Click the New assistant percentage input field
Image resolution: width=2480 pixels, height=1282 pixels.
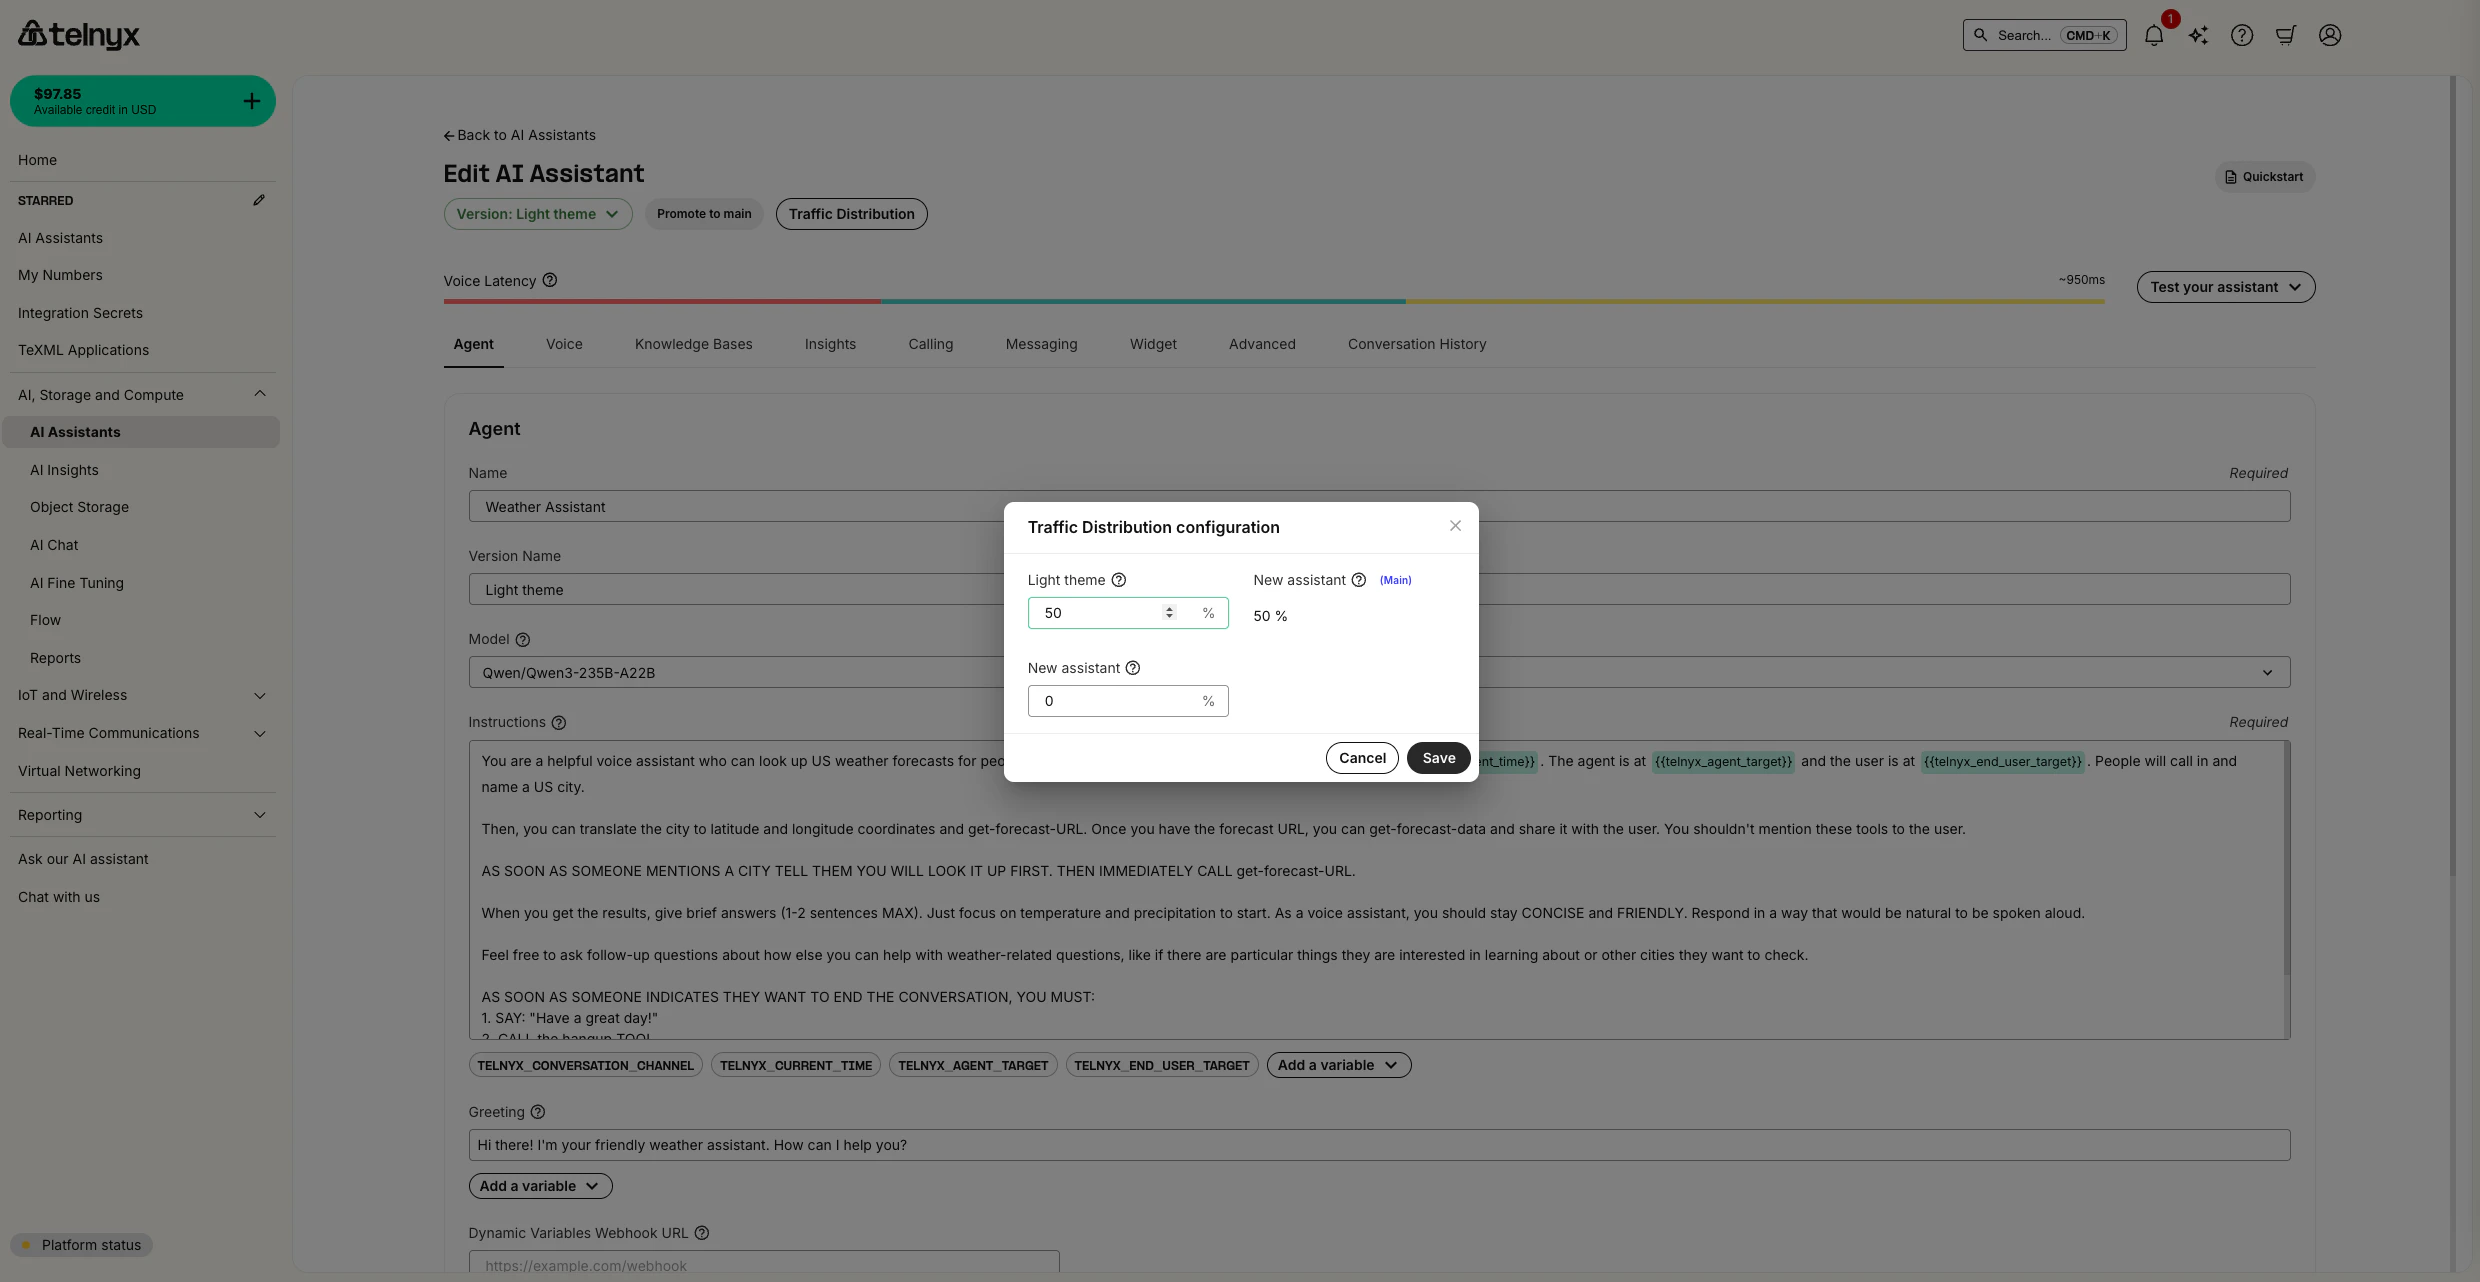click(x=1115, y=701)
